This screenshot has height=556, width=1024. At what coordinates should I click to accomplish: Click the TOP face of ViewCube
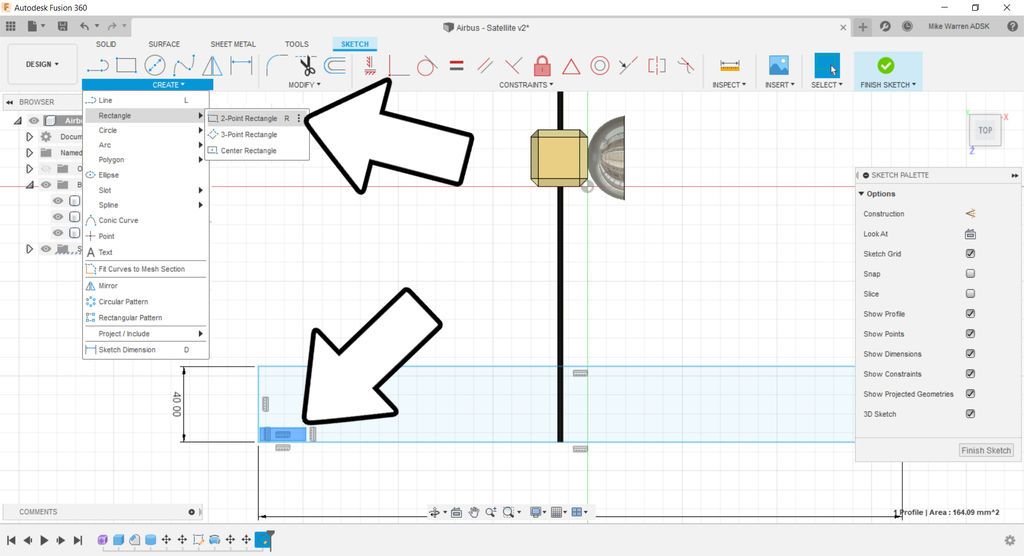coord(985,130)
